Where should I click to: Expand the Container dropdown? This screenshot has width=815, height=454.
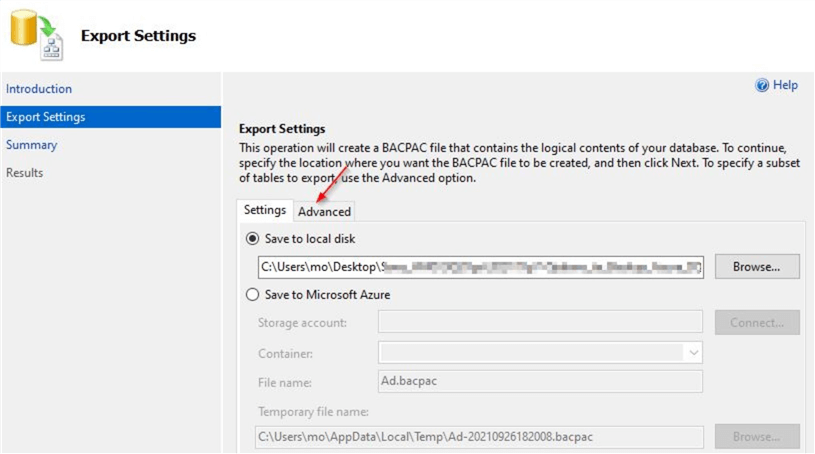click(x=692, y=353)
